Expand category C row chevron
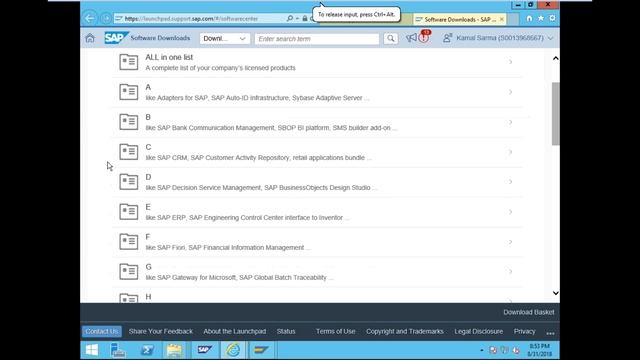 point(510,152)
